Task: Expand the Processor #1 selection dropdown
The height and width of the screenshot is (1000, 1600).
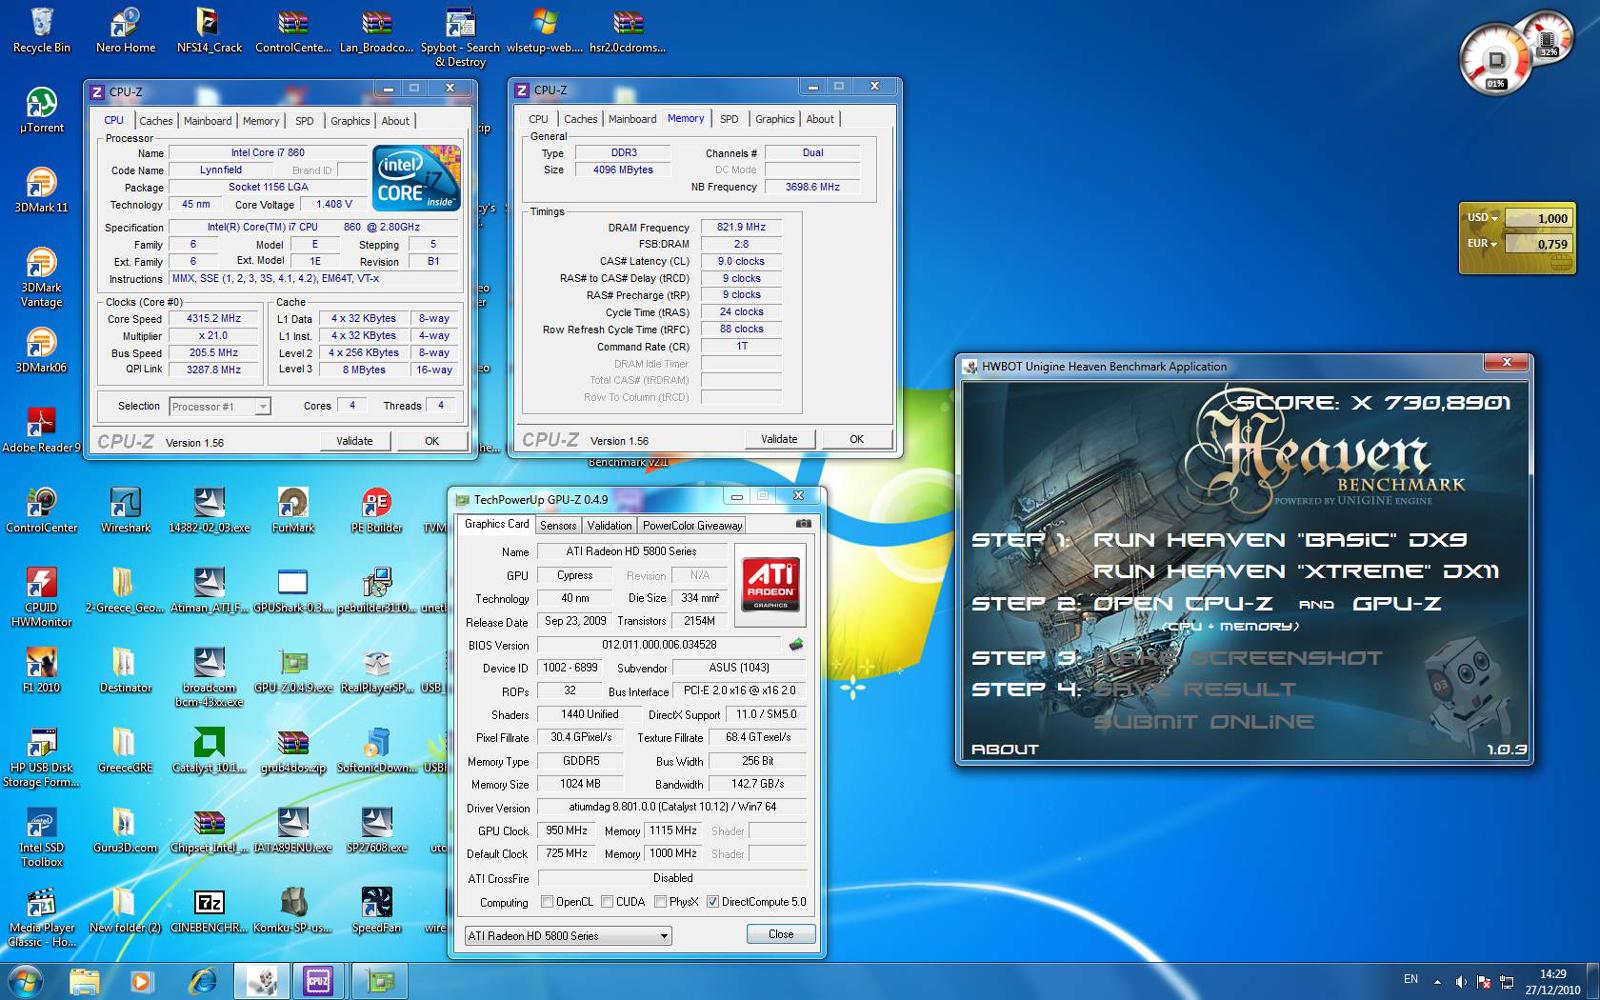Action: [x=262, y=406]
